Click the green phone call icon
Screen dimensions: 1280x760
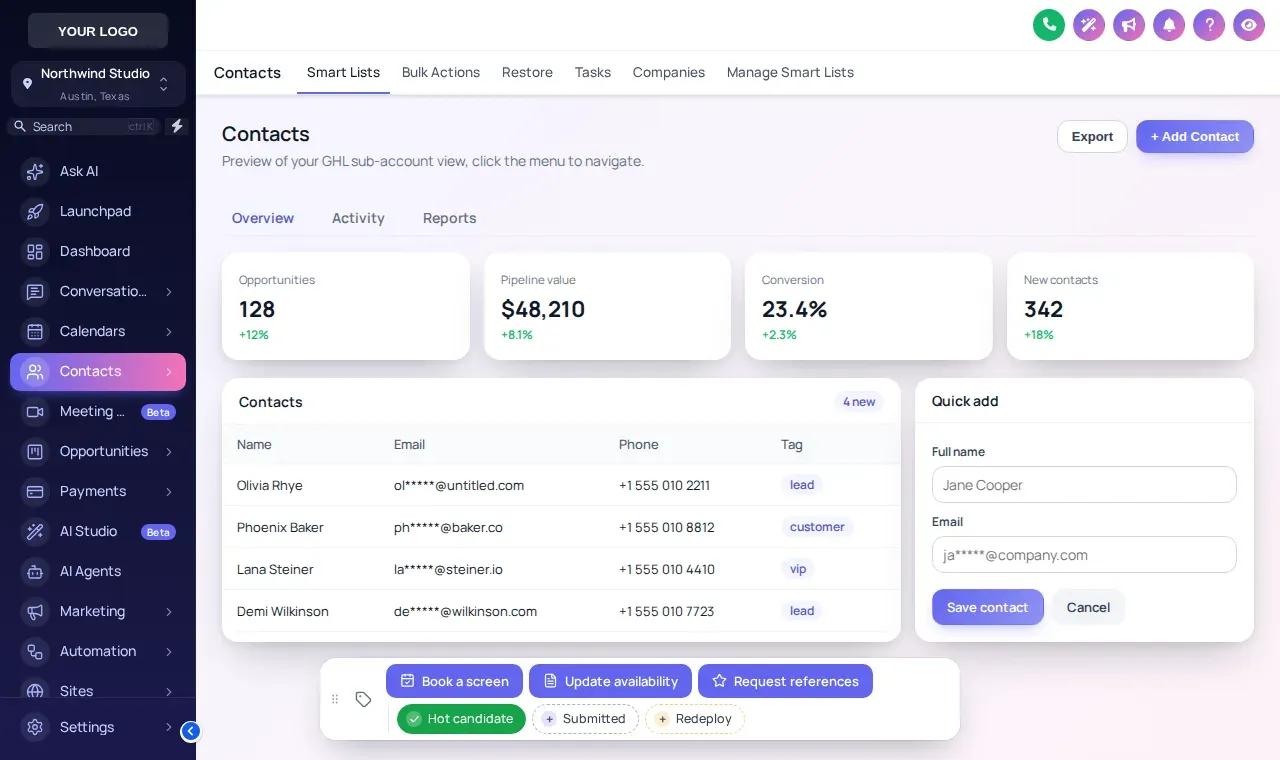click(1049, 25)
